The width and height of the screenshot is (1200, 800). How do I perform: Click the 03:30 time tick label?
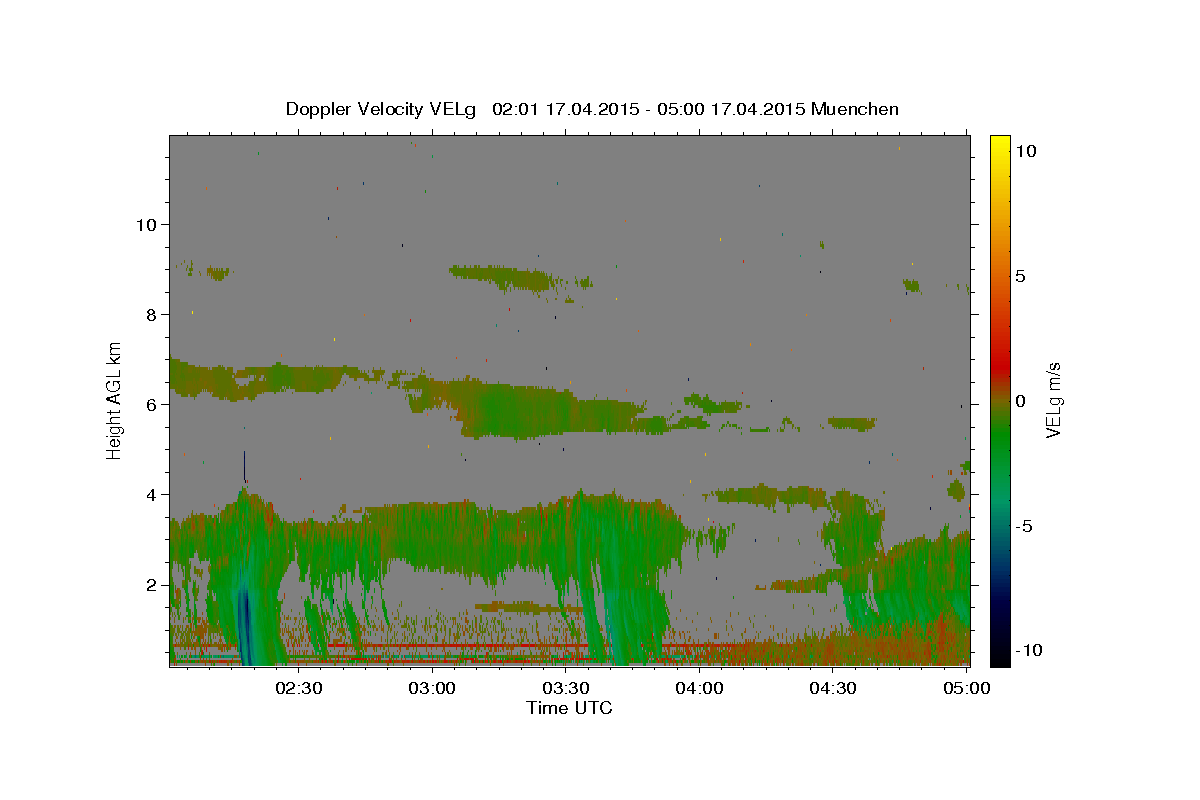[x=566, y=688]
